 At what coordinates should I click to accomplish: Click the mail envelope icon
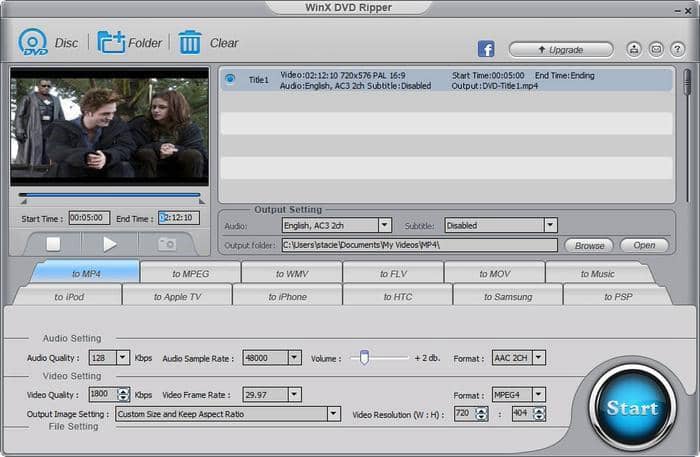(x=656, y=49)
